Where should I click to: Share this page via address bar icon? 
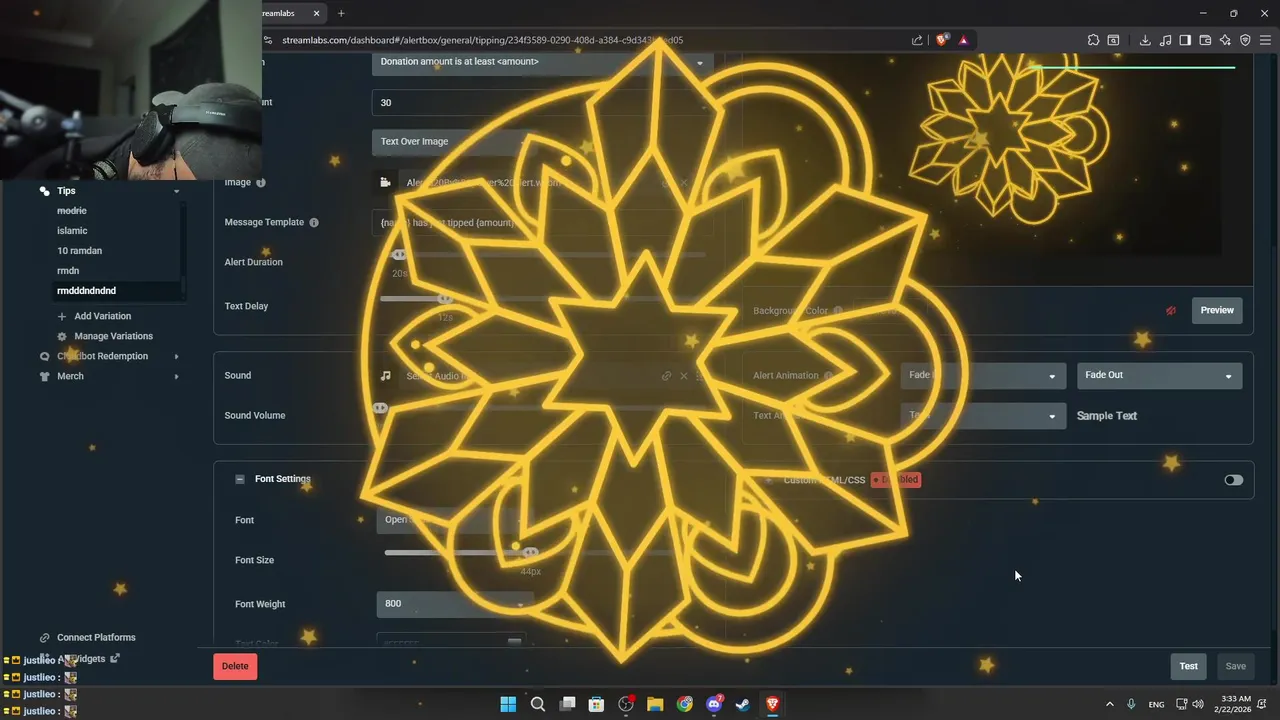(x=917, y=40)
